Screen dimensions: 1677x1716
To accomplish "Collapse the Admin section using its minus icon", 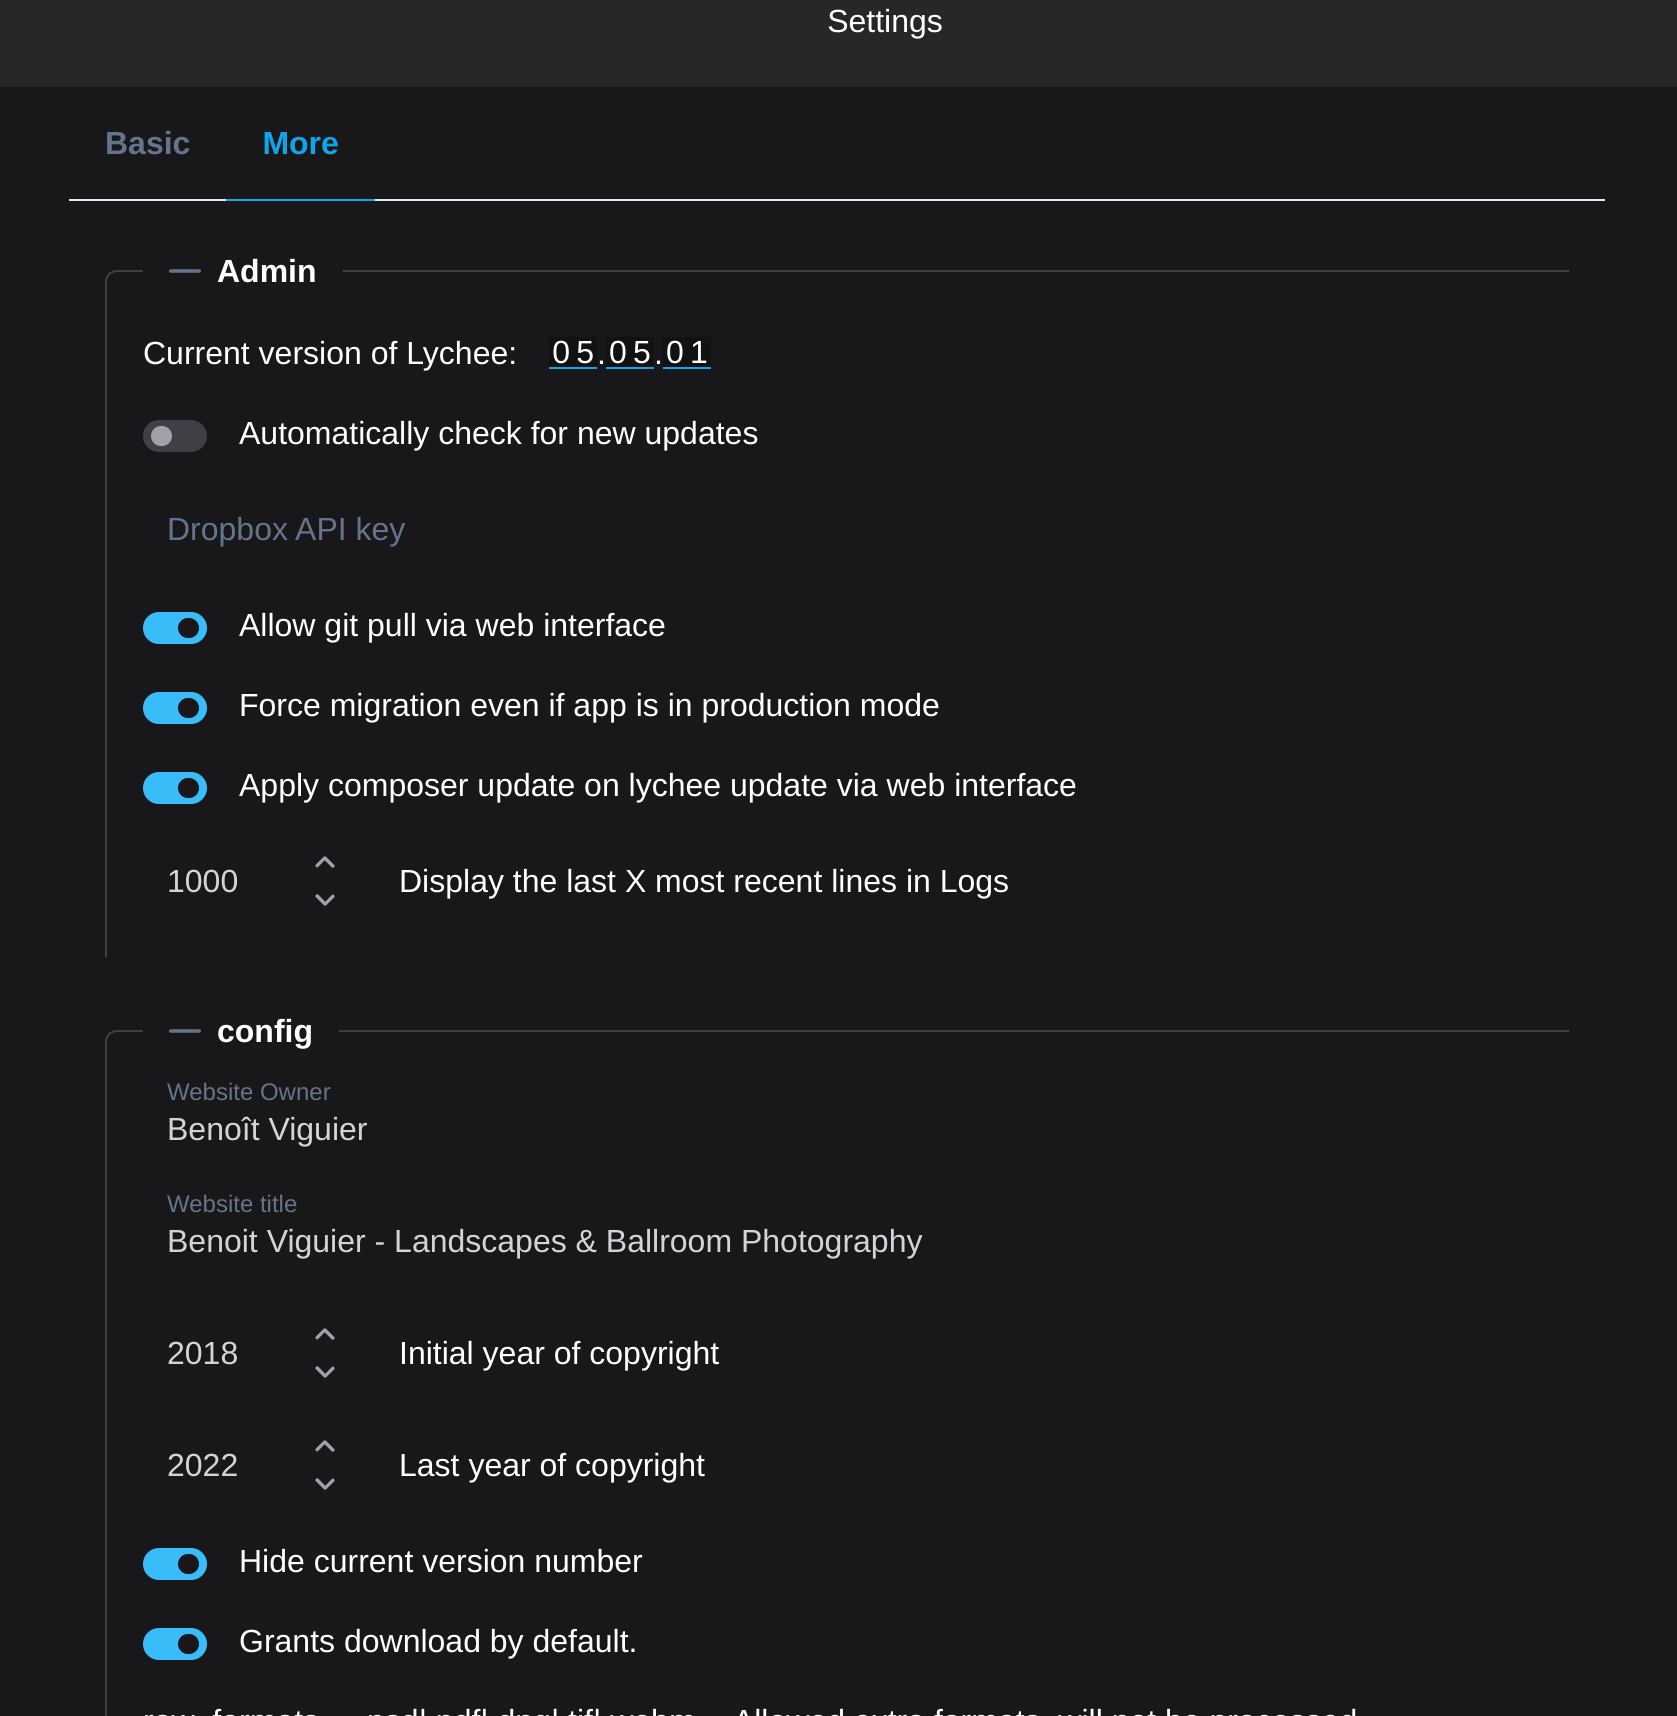I will 185,271.
